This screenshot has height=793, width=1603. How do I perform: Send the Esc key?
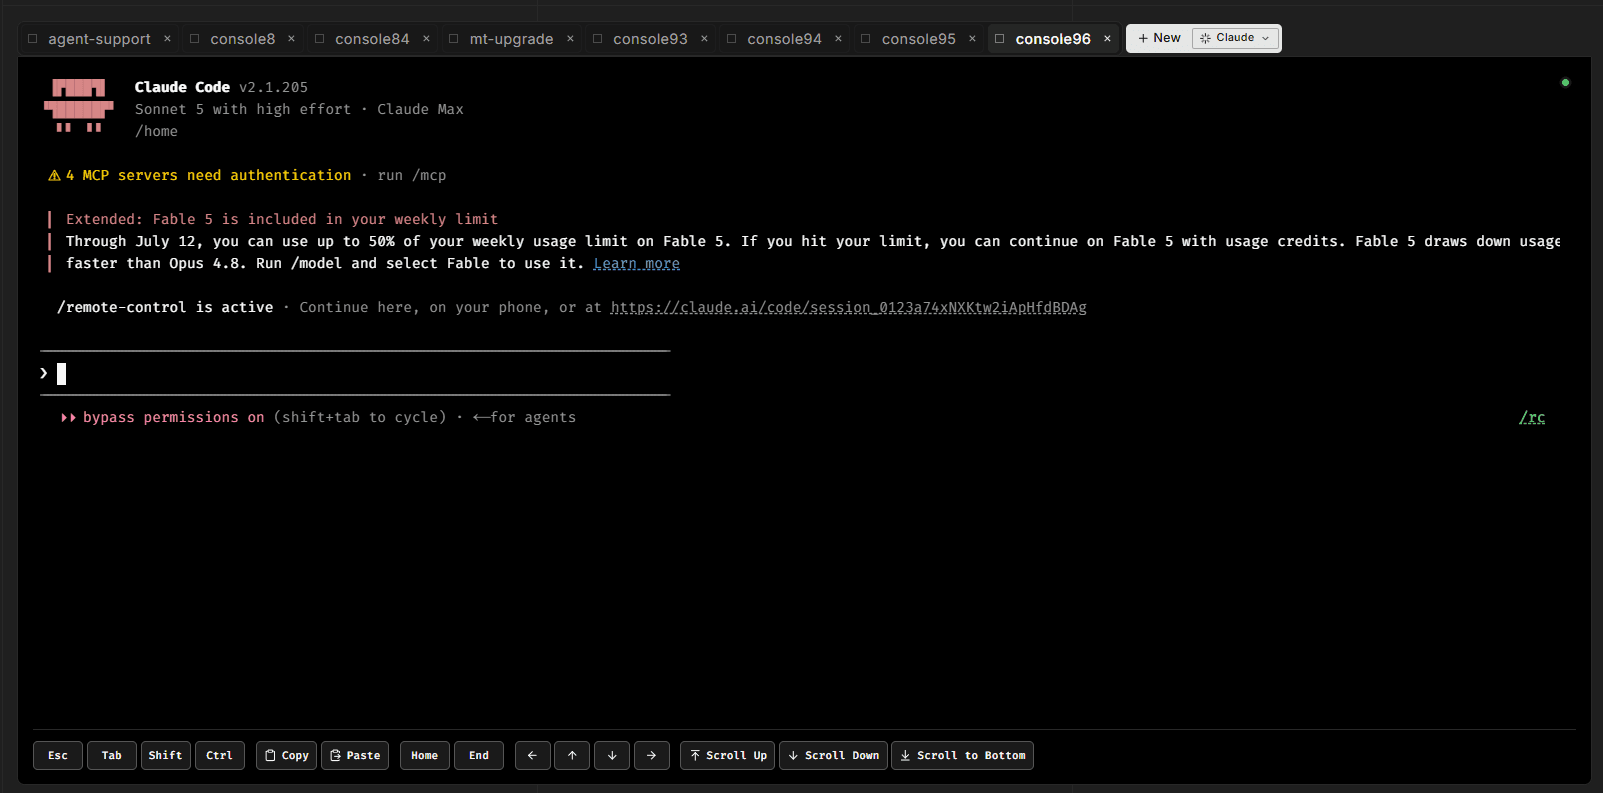[58, 755]
